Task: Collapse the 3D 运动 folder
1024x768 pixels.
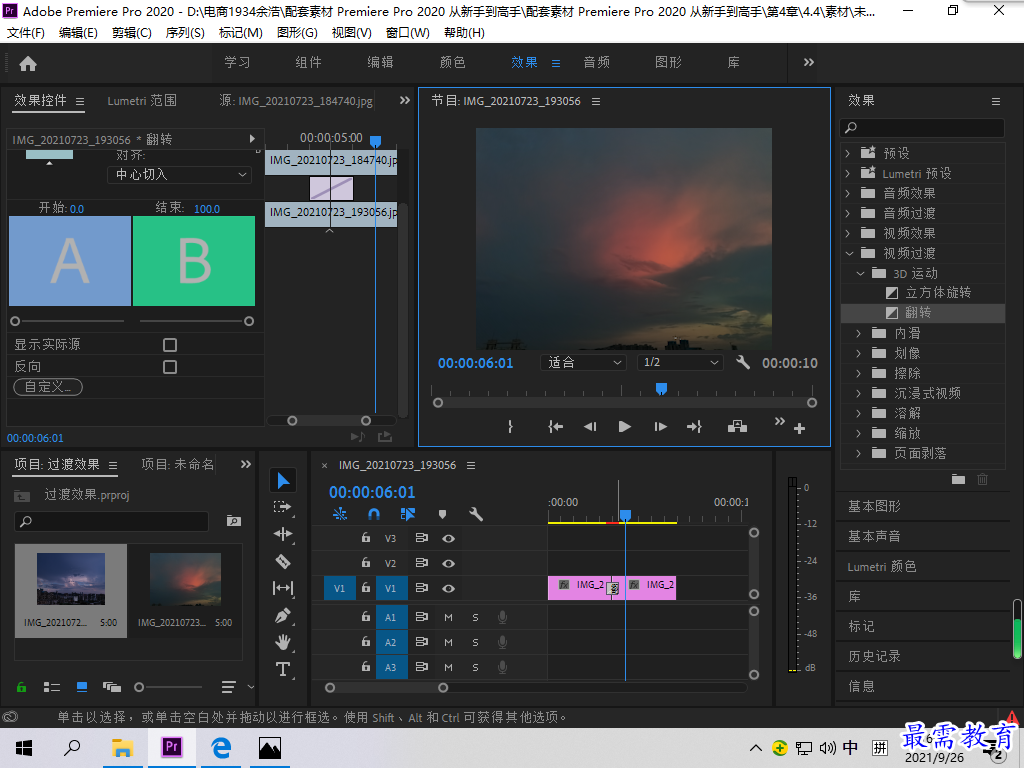Action: [860, 274]
